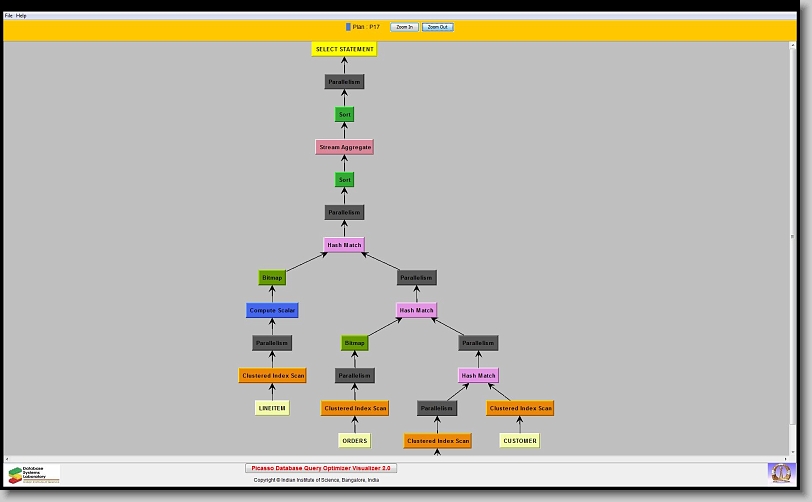Click the Picasso Database Query Optimizer Visualizer label
The height and width of the screenshot is (502, 812).
click(x=321, y=468)
